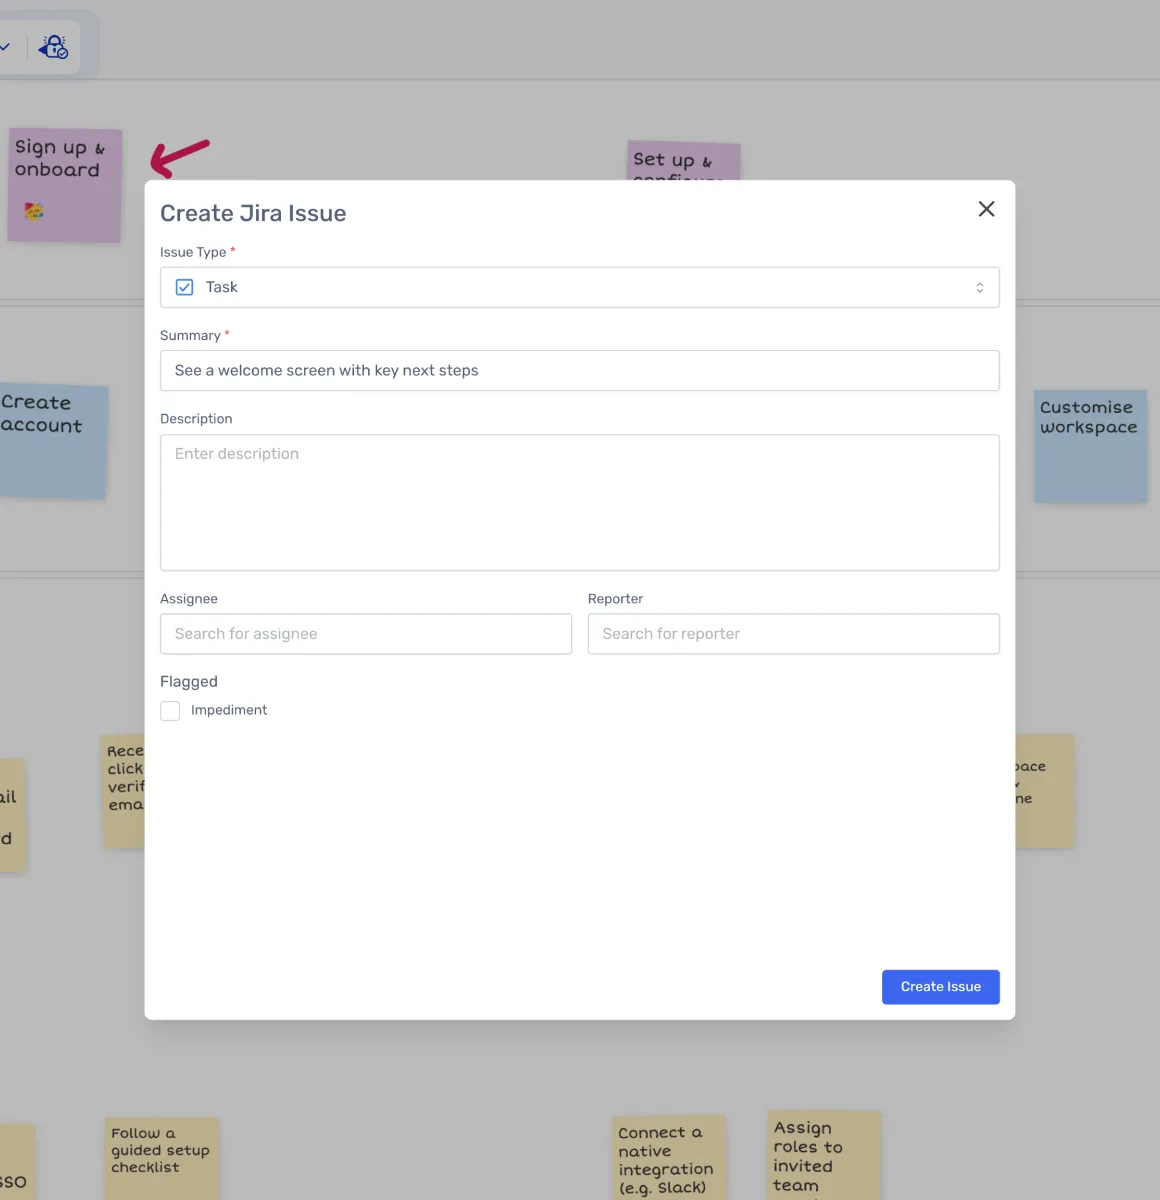Click the Search for reporter field
Screen dimensions: 1160x1200
(793, 634)
